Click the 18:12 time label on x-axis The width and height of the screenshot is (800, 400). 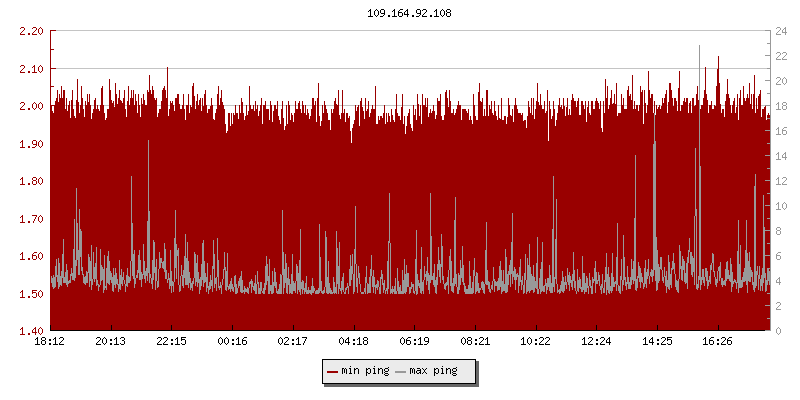click(50, 342)
